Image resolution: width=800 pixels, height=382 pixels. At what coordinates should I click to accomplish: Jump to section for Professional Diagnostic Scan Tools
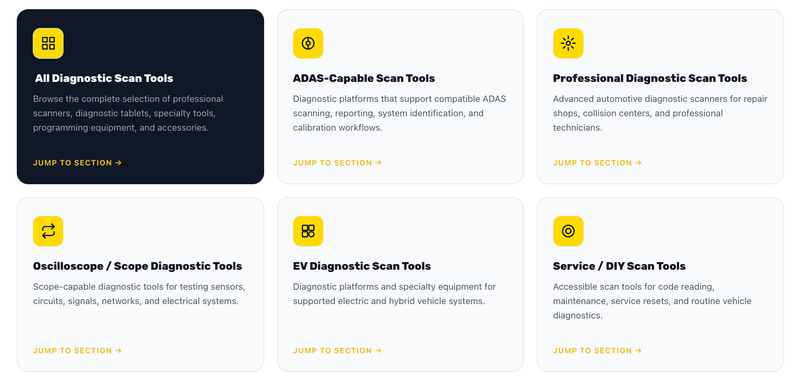(597, 163)
